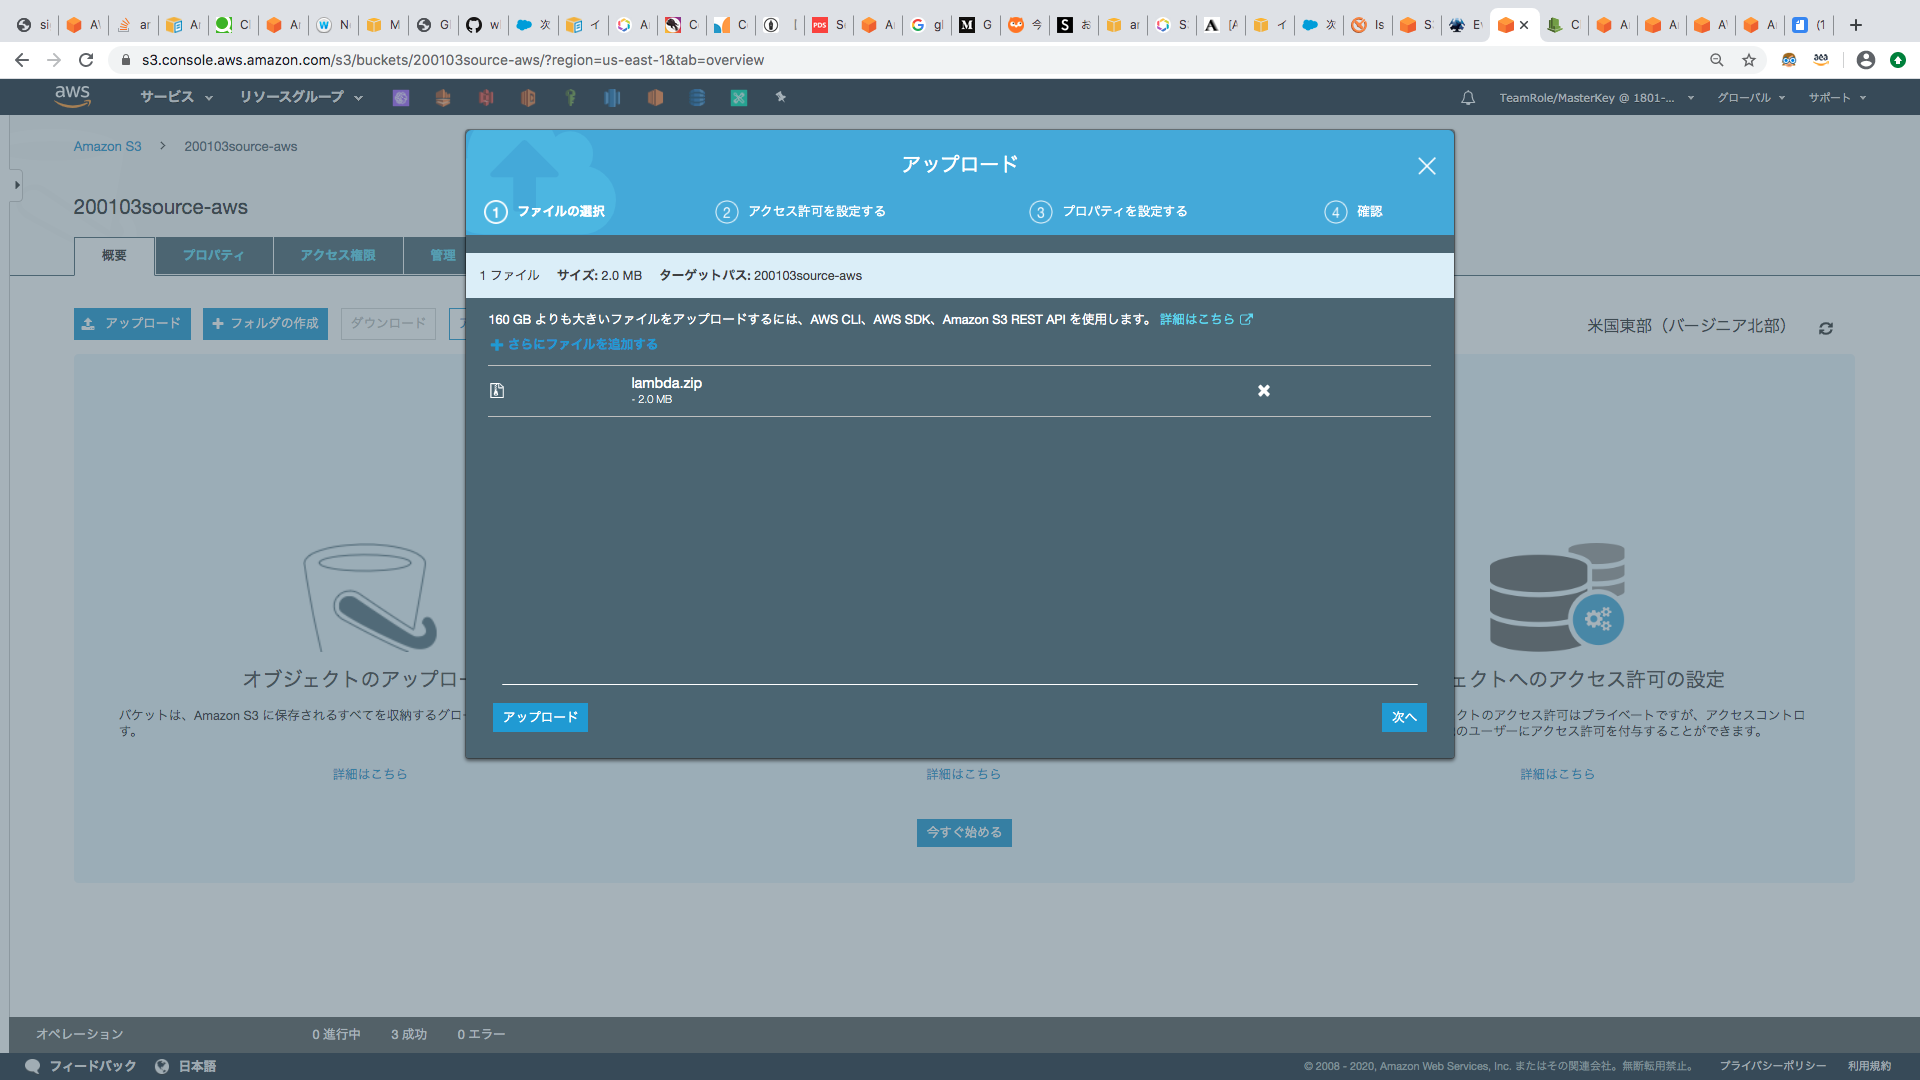Open a new browser tab
Viewport: 1920px width, 1080px height.
tap(1856, 25)
